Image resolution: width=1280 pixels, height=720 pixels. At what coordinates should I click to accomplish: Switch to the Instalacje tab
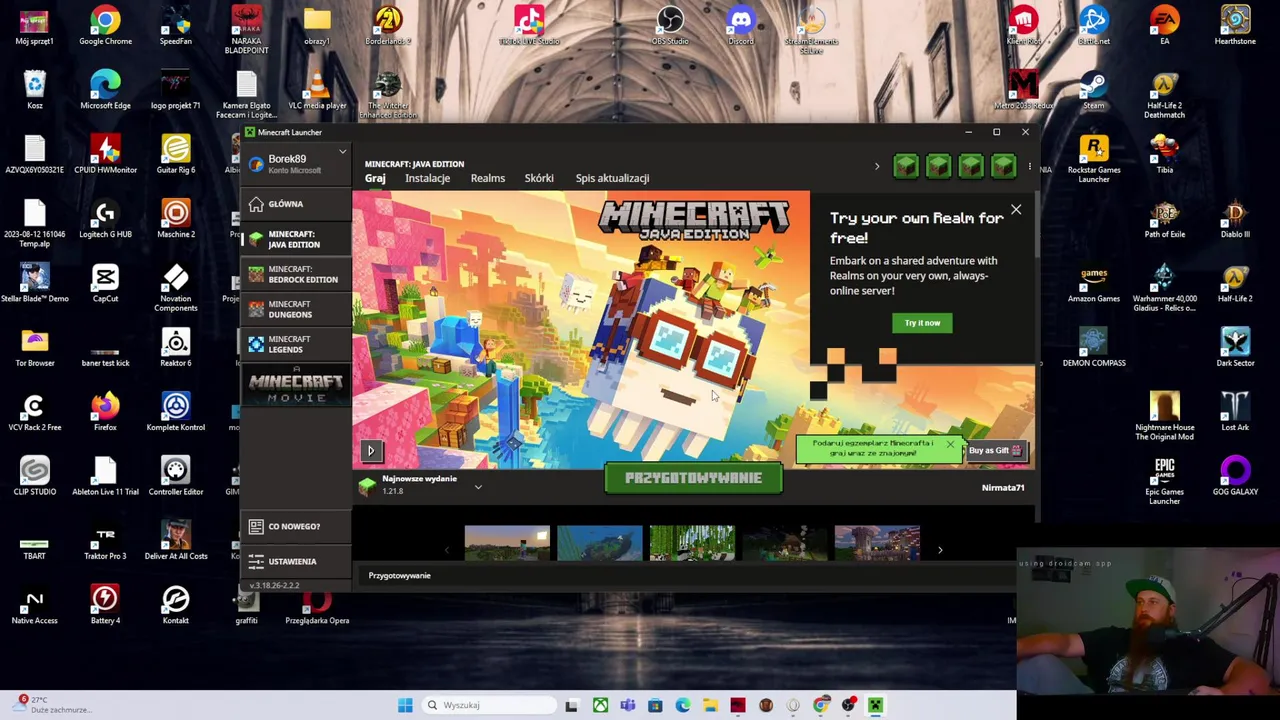(427, 178)
